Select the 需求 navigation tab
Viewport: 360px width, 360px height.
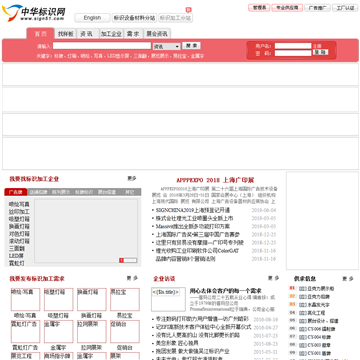click(x=133, y=34)
